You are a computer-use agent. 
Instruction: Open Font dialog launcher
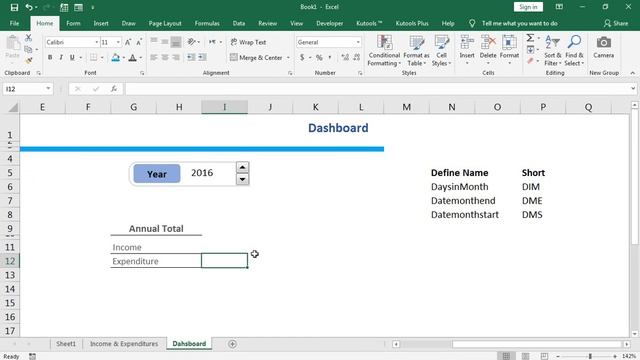point(142,73)
